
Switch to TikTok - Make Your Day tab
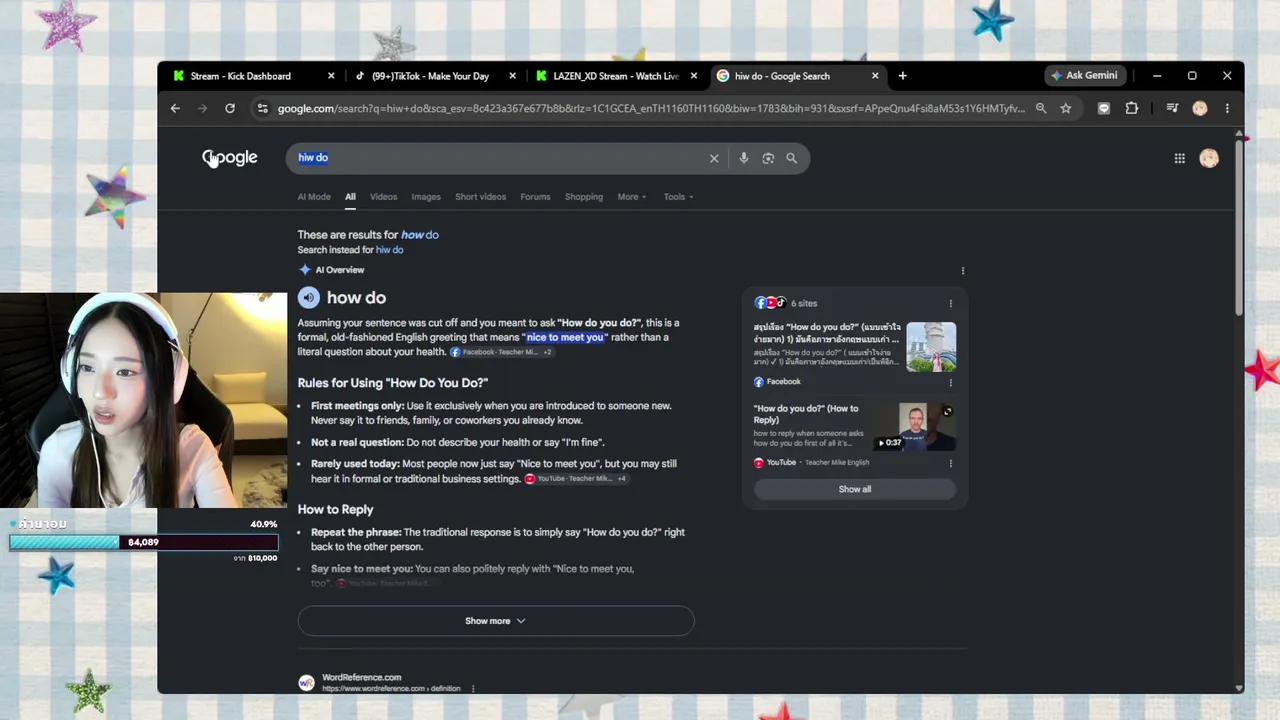[x=430, y=76]
